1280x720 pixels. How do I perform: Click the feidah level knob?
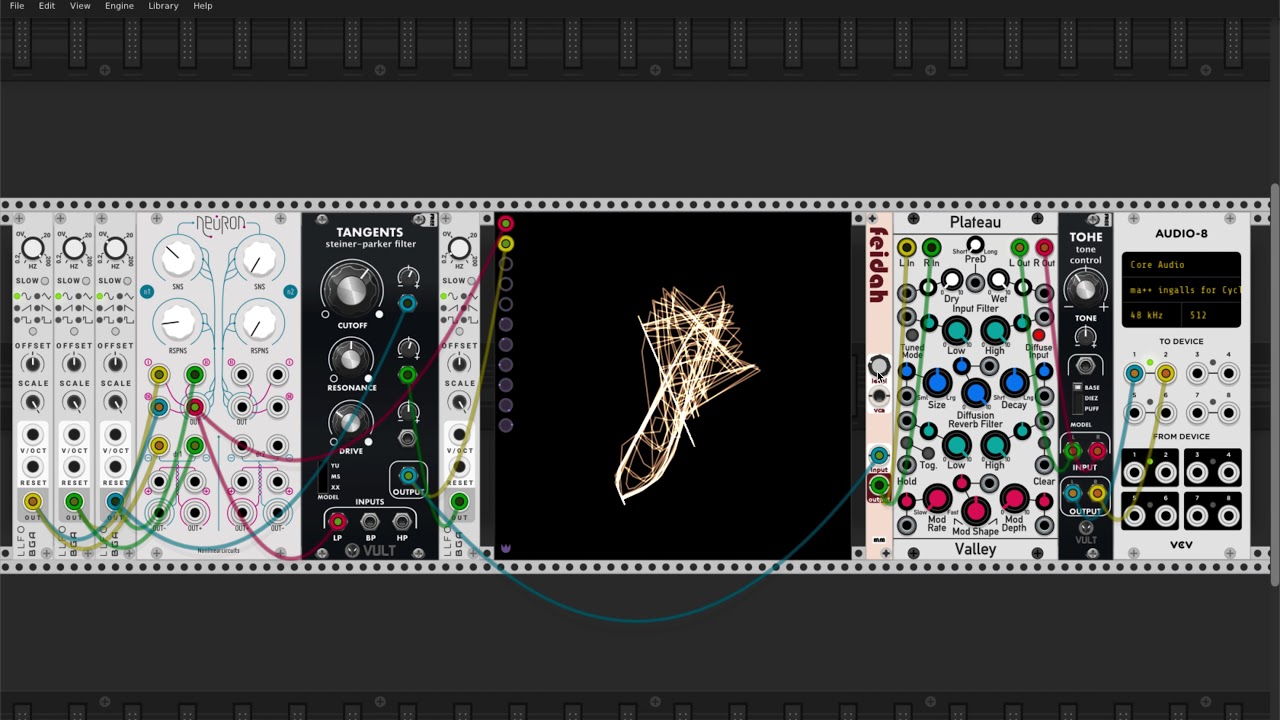click(x=879, y=366)
